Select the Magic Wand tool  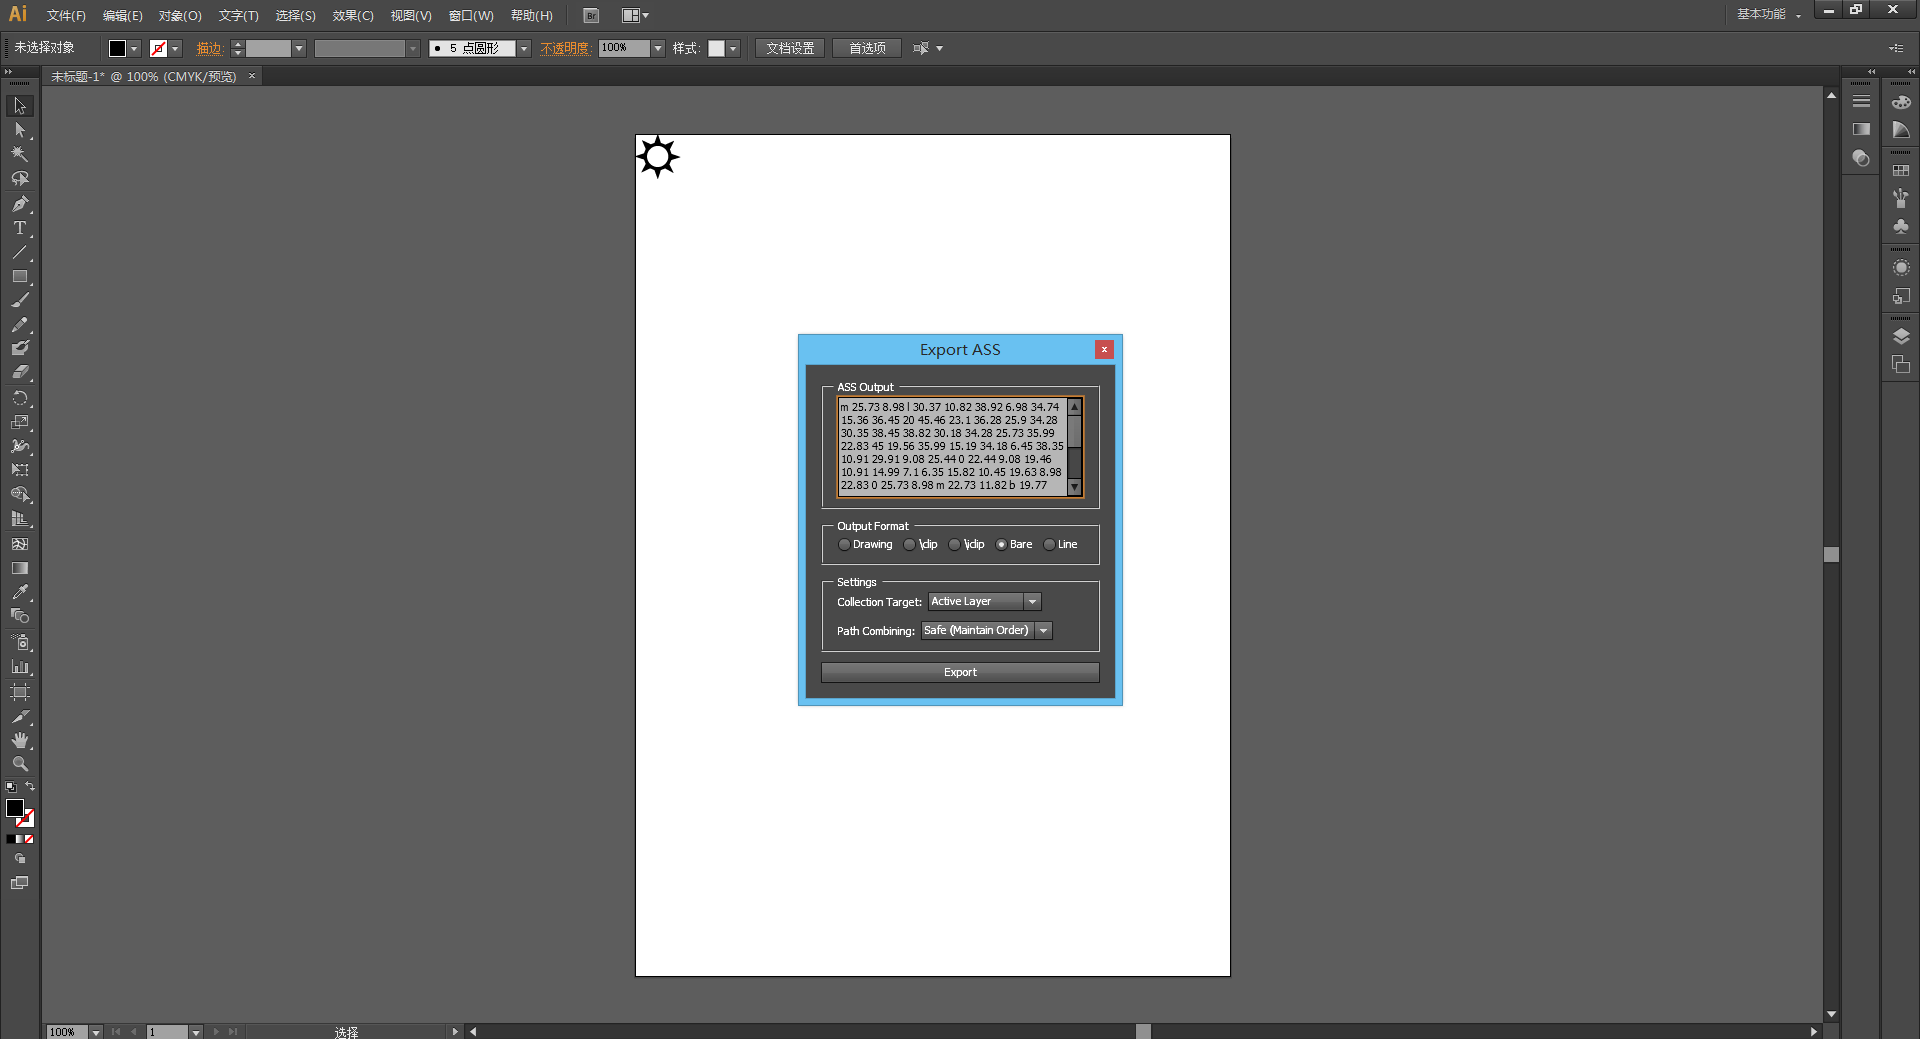point(20,154)
